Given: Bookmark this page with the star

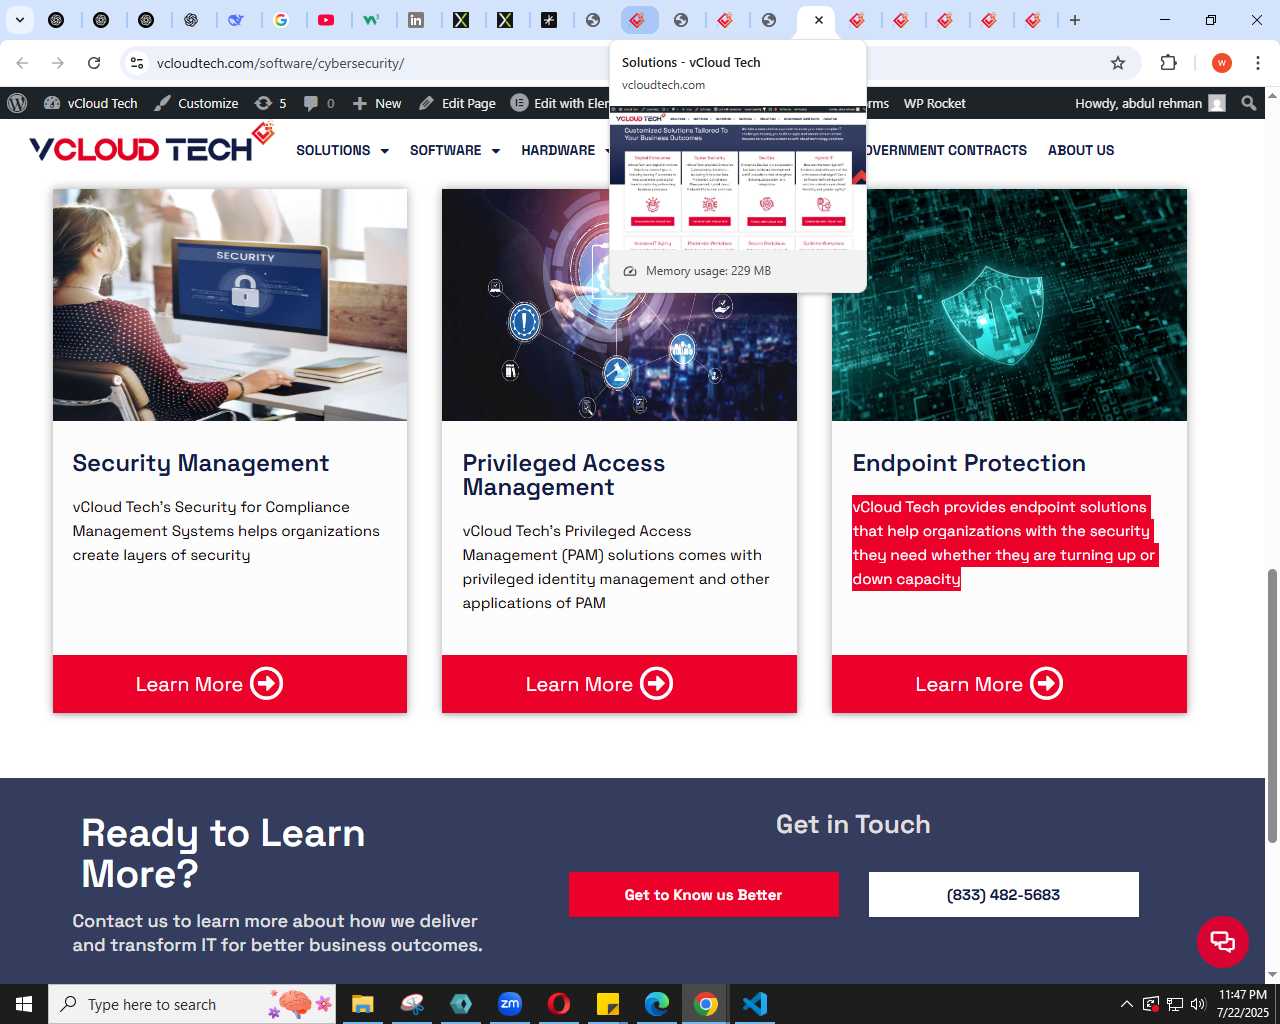Looking at the screenshot, I should coord(1118,63).
